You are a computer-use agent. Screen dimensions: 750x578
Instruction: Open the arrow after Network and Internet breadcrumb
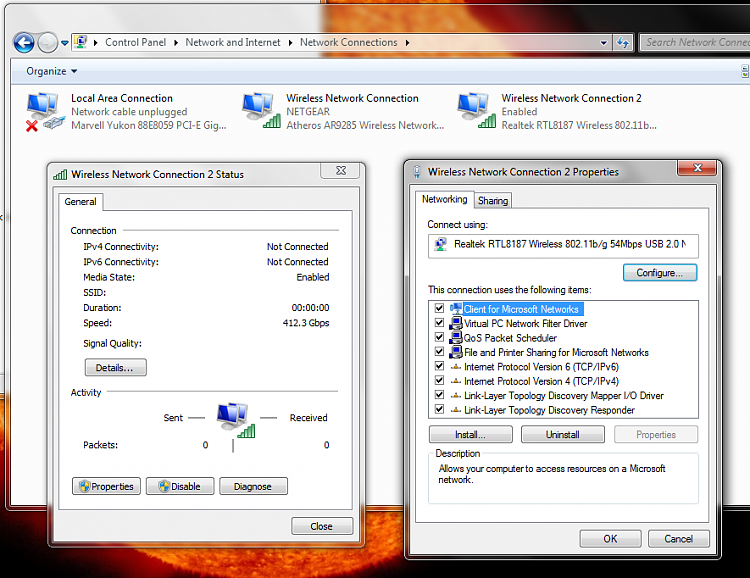tap(290, 43)
